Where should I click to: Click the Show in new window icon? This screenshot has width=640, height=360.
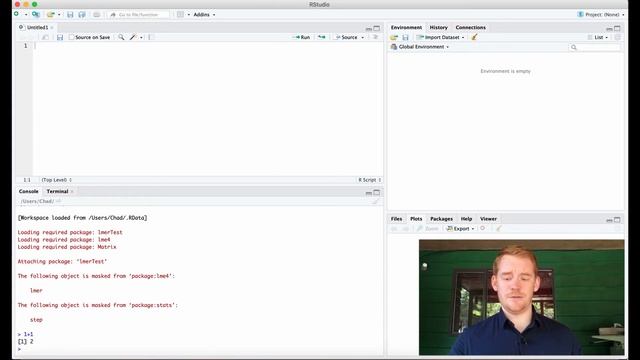45,37
